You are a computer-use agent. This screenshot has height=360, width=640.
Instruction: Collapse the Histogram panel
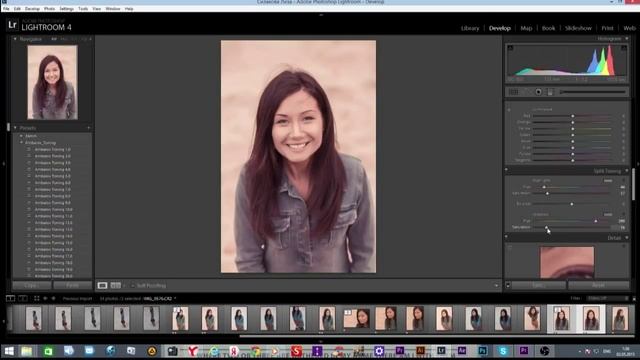pos(627,39)
